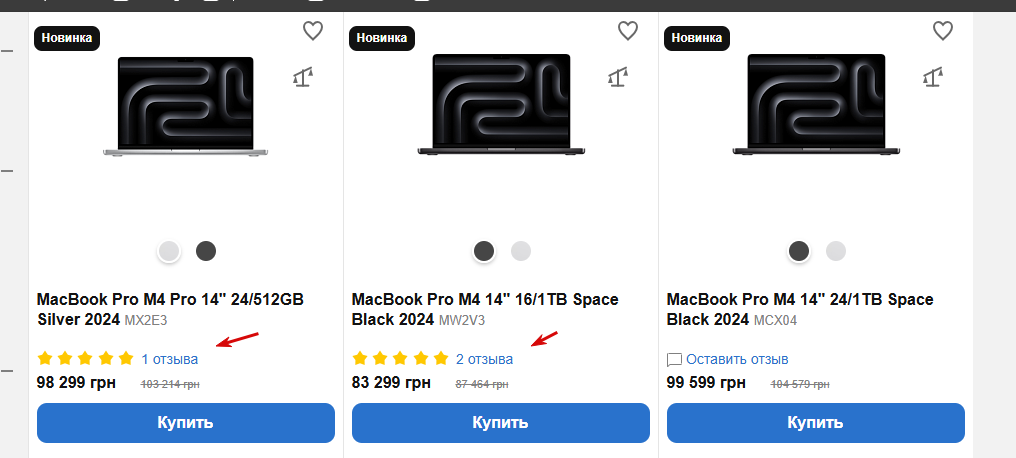Click Купить for MacBook priced 83 299 грн
This screenshot has width=1016, height=458.
(500, 422)
